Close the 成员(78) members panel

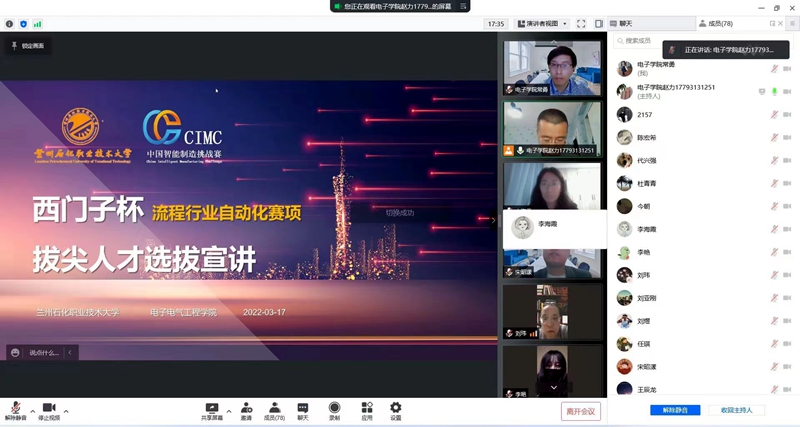click(780, 23)
